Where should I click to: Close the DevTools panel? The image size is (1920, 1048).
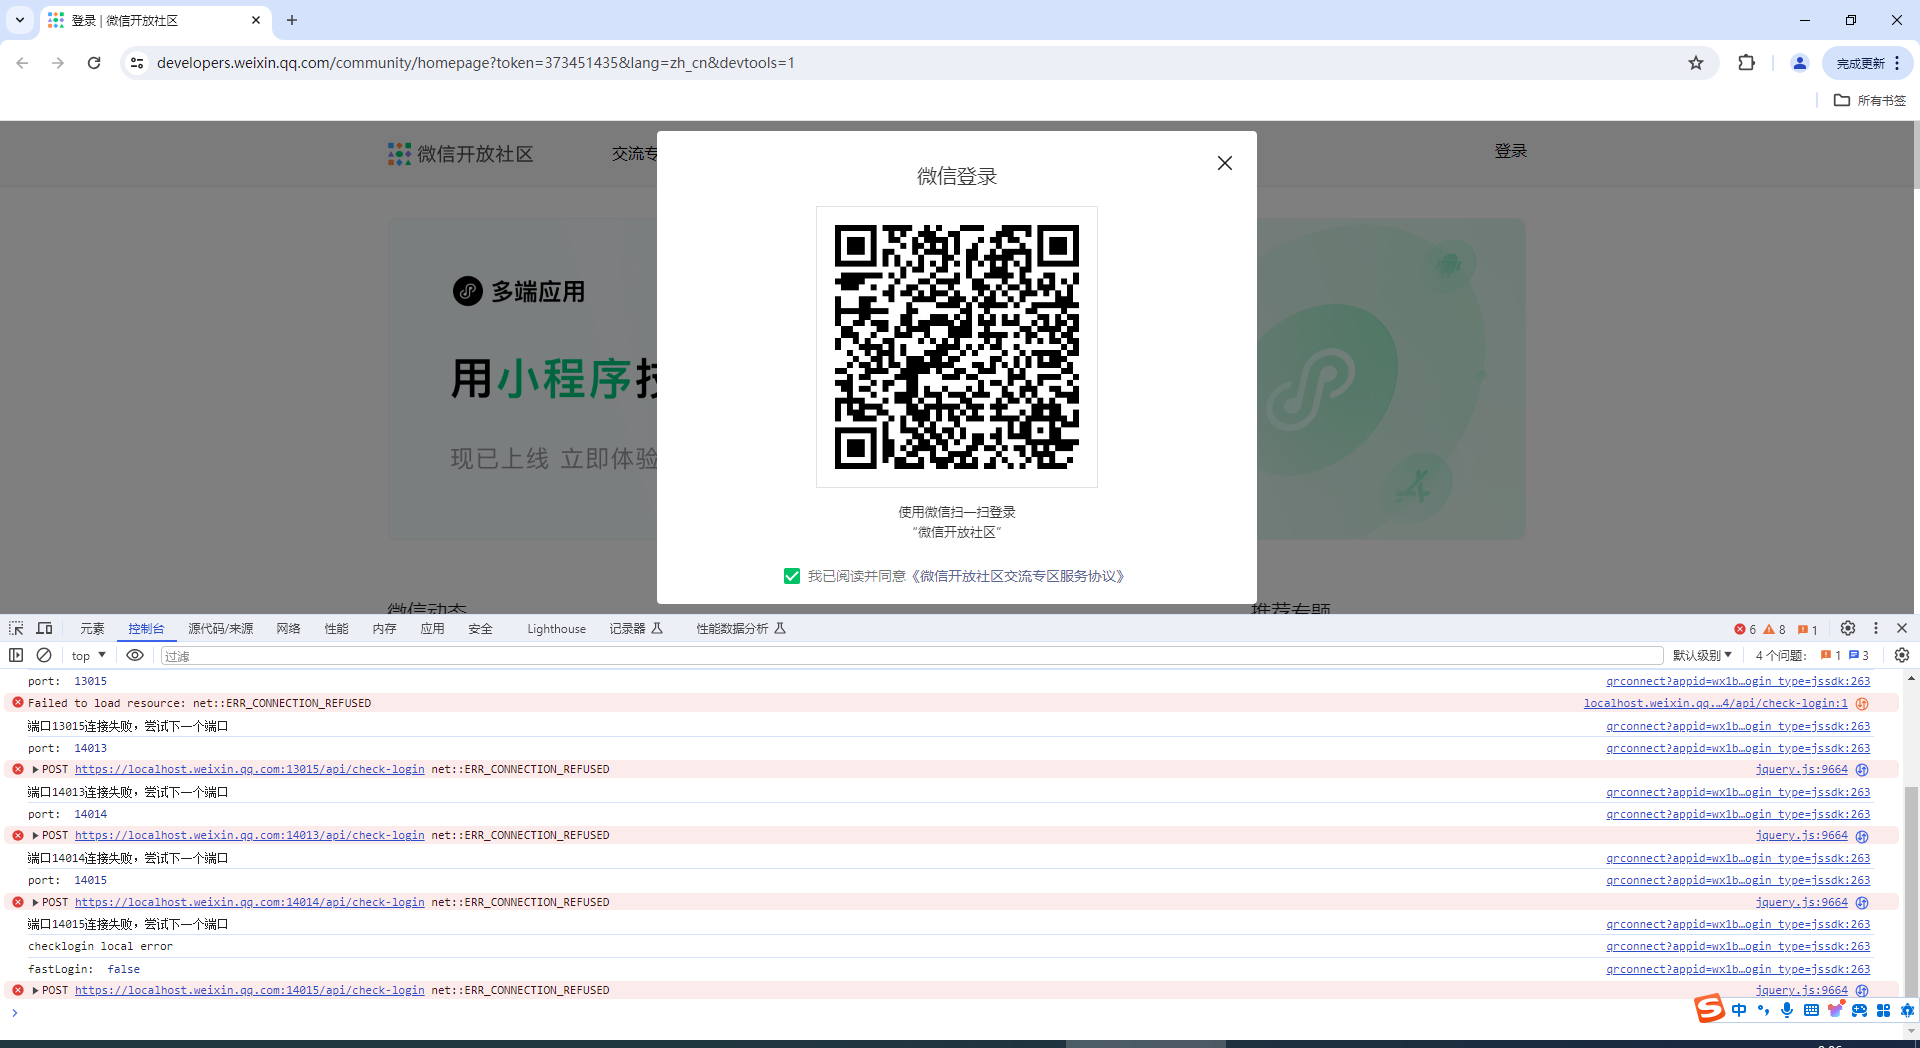click(1902, 628)
